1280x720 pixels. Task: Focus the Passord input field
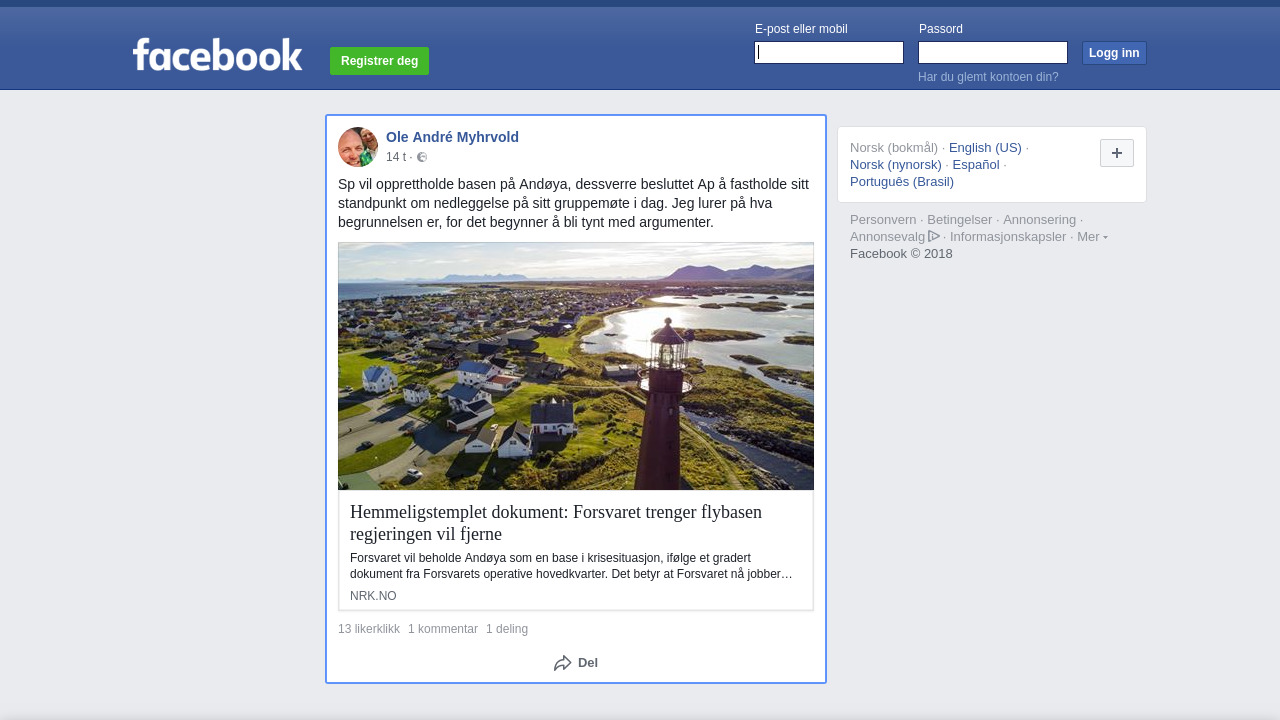[993, 52]
